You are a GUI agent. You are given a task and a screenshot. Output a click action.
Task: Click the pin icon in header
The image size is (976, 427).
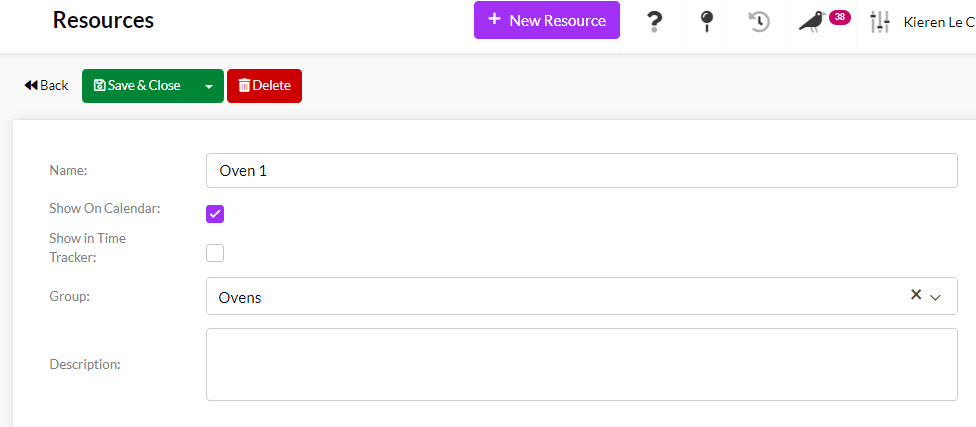[x=706, y=22]
